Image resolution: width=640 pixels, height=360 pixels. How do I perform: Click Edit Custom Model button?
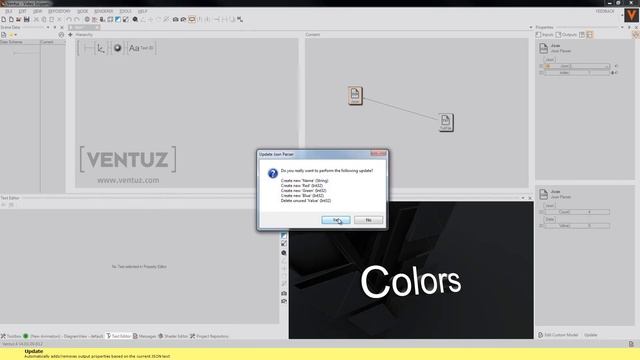pyautogui.click(x=558, y=335)
